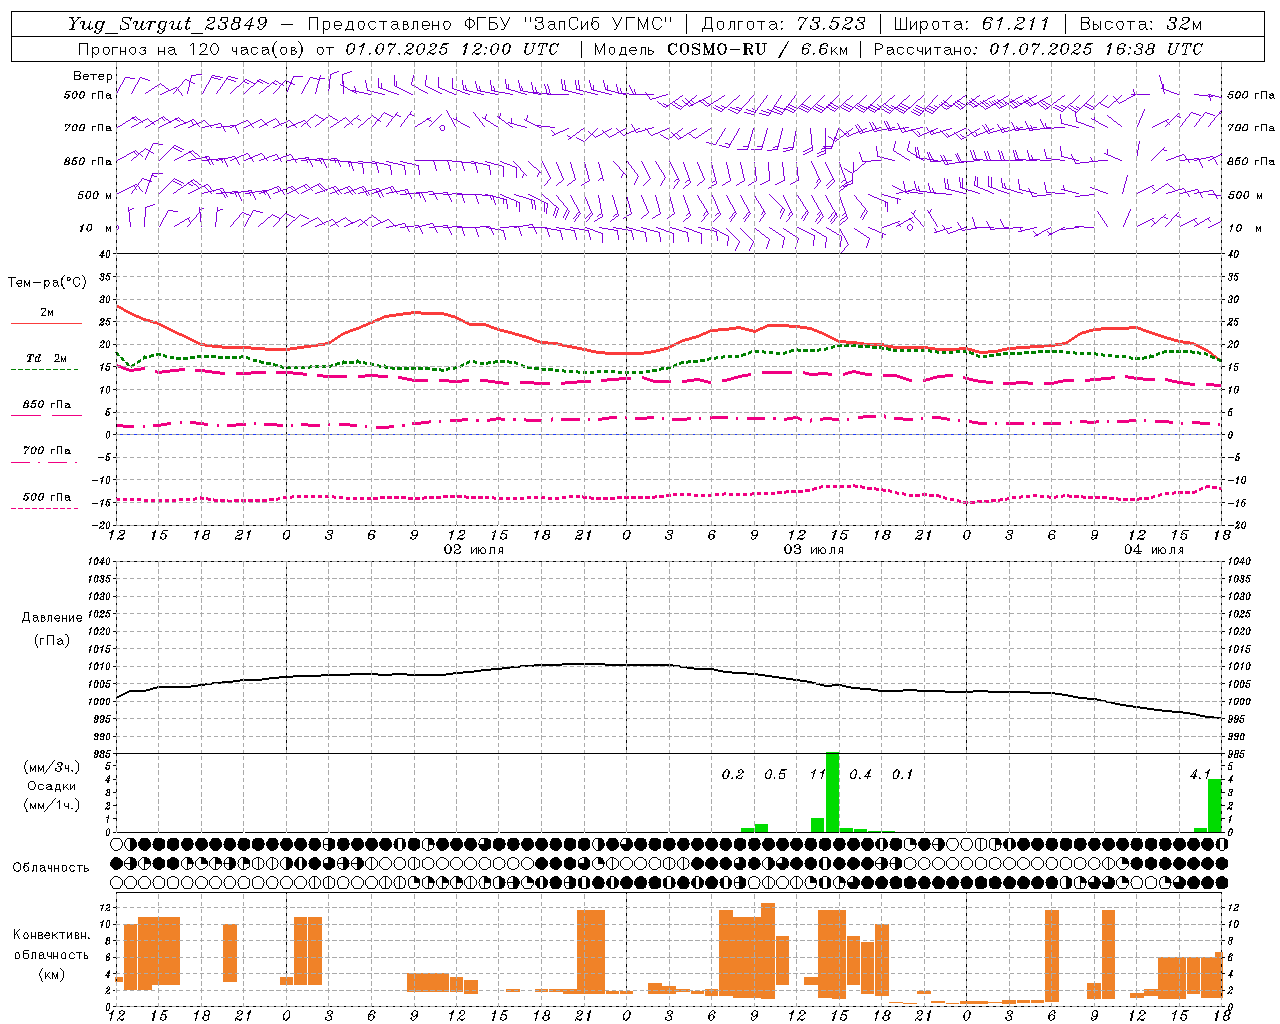This screenshot has width=1280, height=1024.
Task: Click the Конвективн. облачность (км) label
Action: pyautogui.click(x=51, y=954)
